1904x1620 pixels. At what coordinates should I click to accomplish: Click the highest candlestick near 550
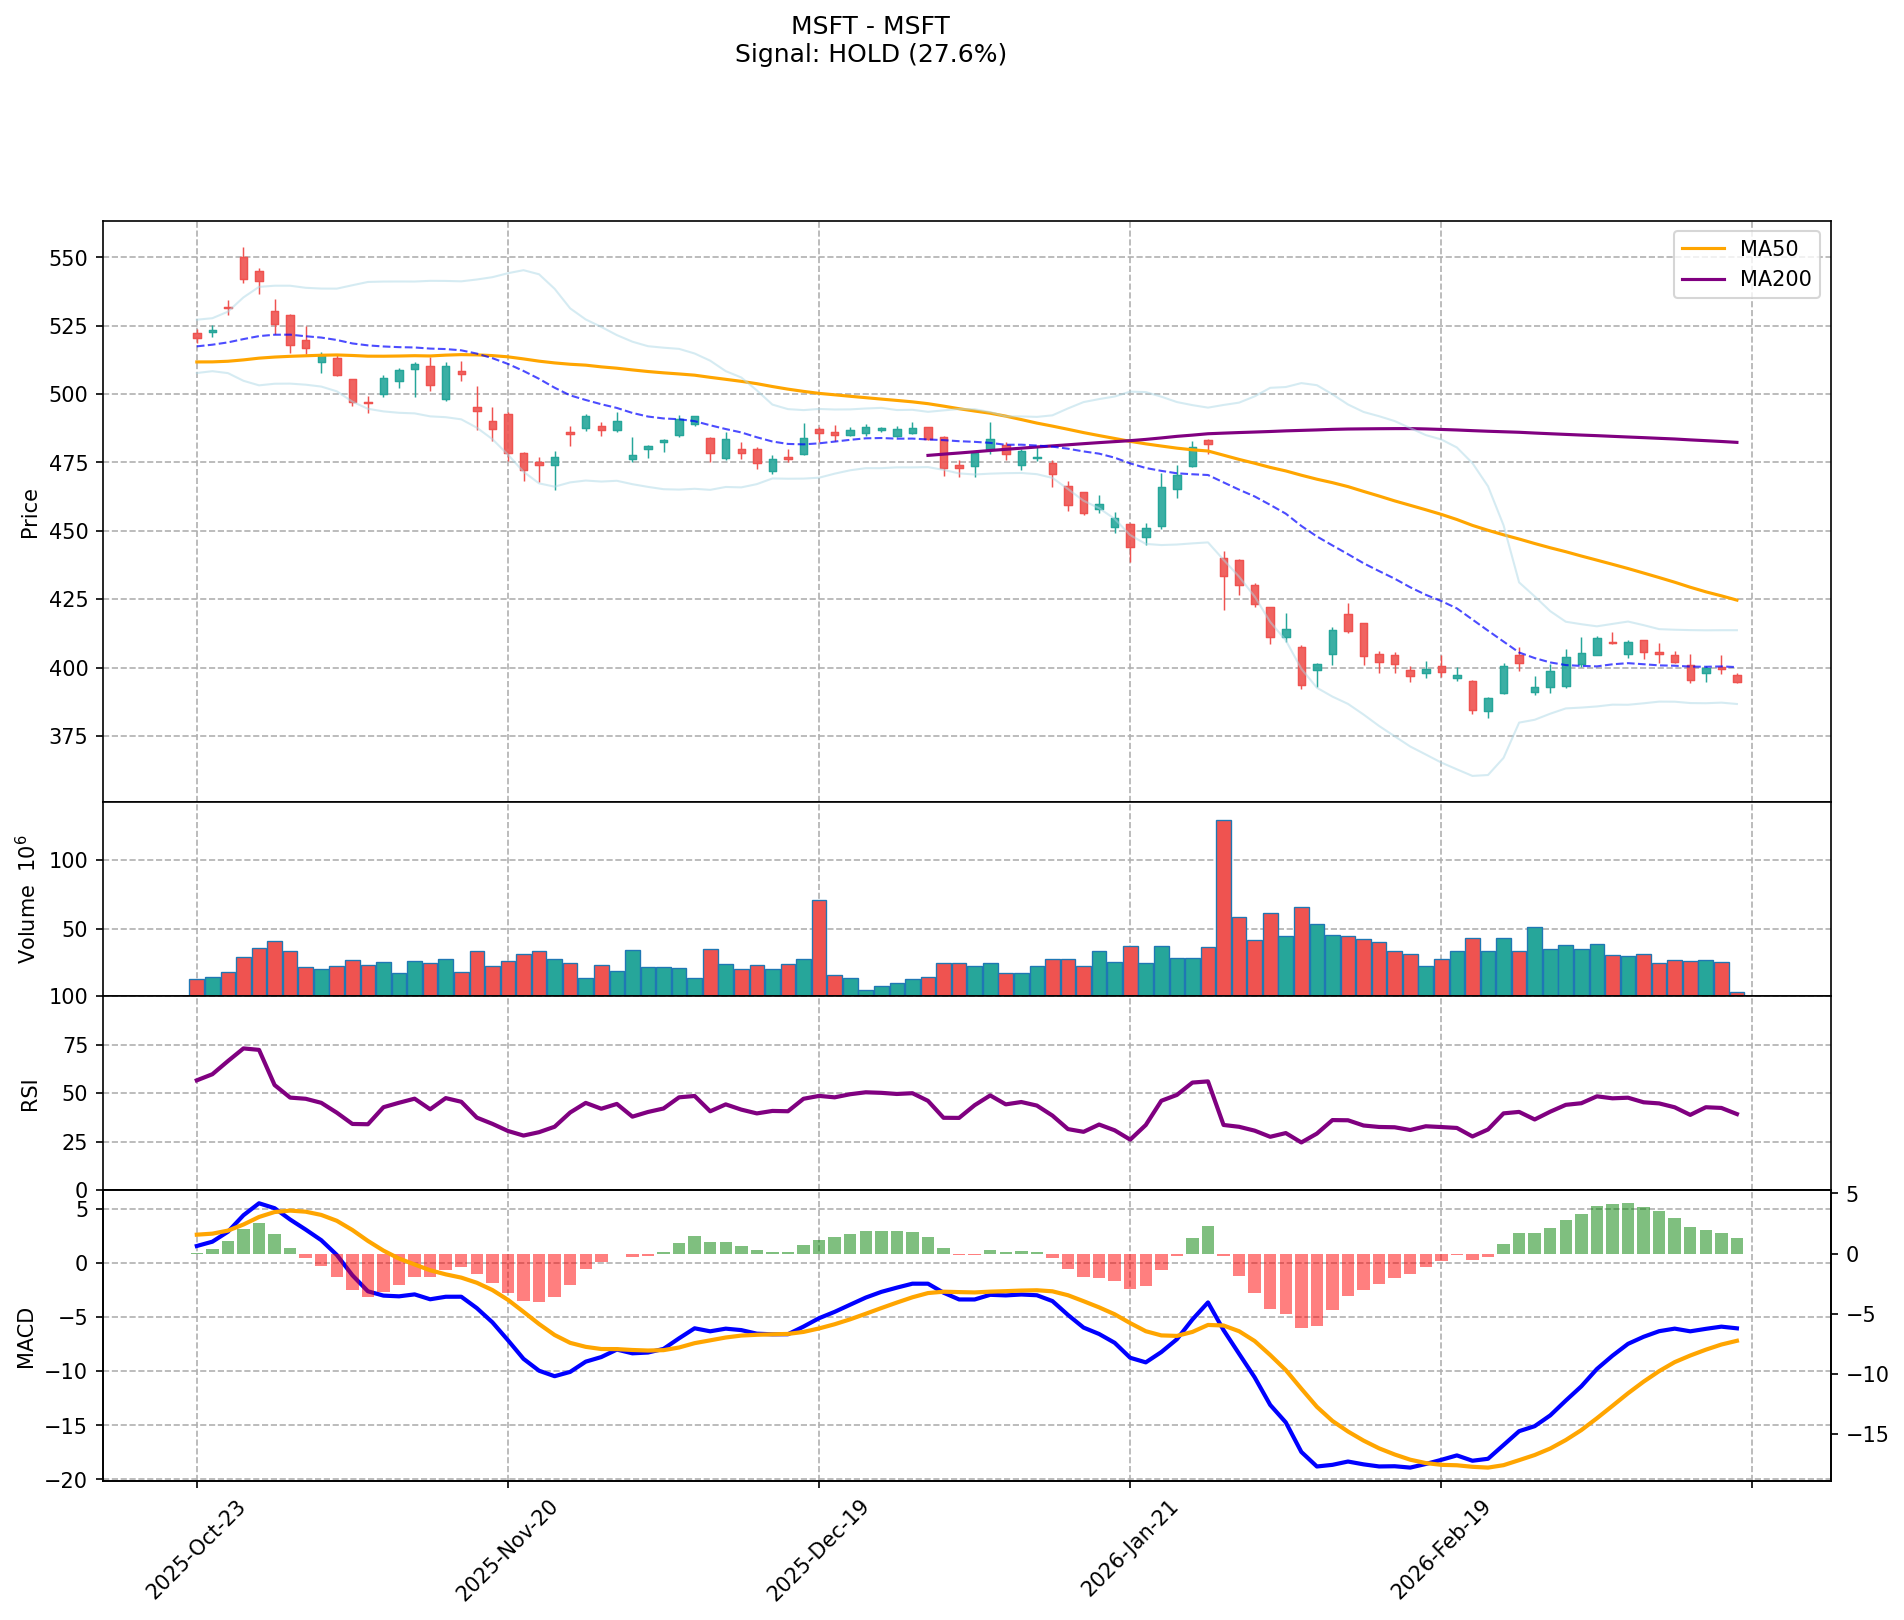pyautogui.click(x=243, y=267)
